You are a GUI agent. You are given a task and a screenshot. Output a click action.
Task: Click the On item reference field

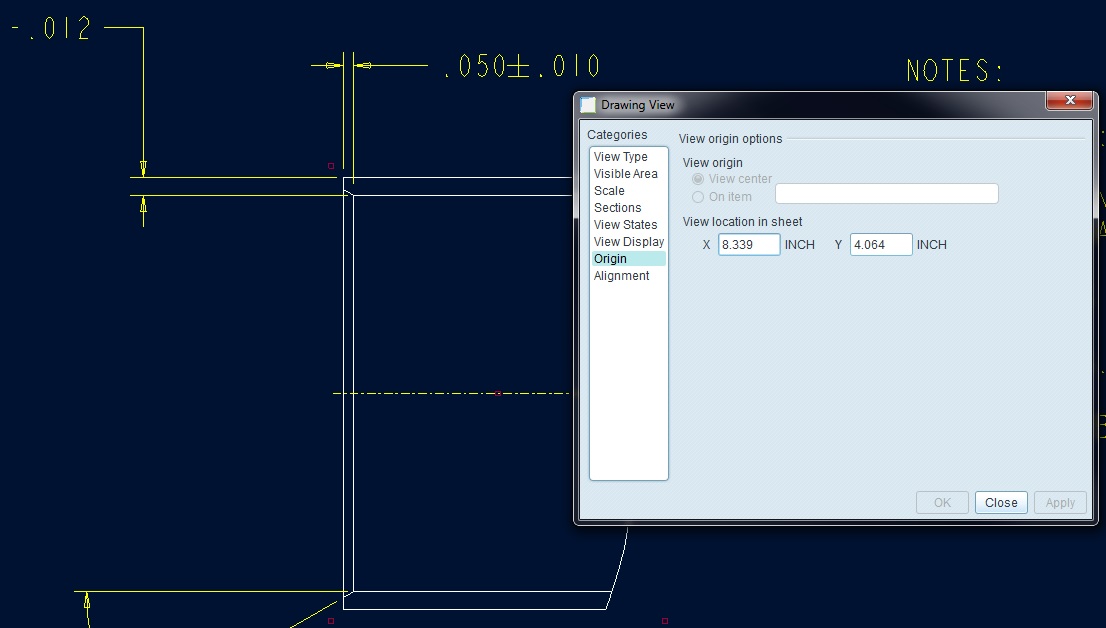[x=886, y=193]
